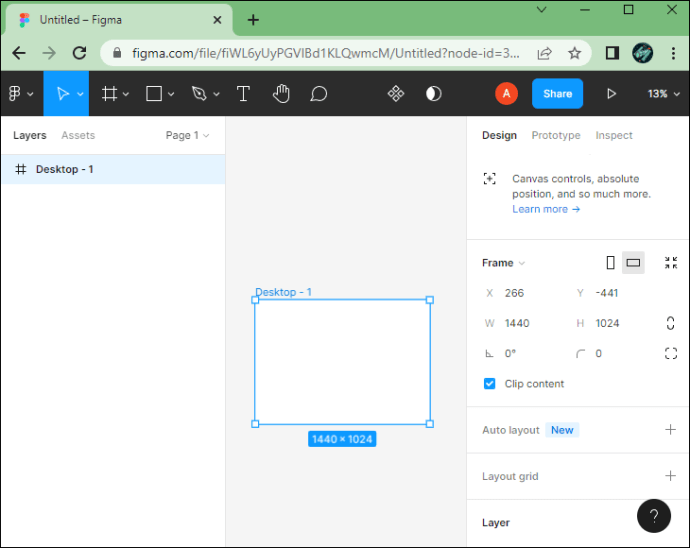Click the corner radius field 0
The width and height of the screenshot is (690, 548).
pyautogui.click(x=598, y=353)
